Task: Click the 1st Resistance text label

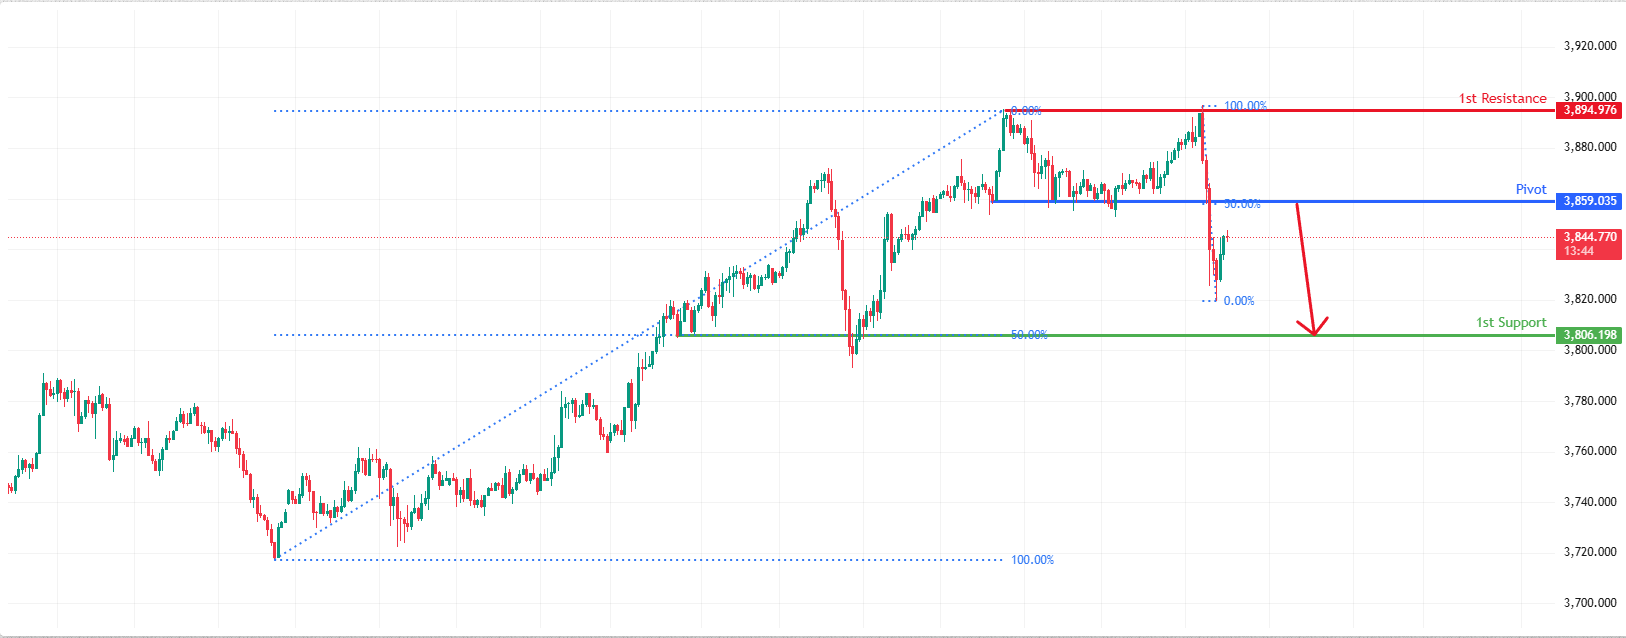Action: (x=1502, y=98)
